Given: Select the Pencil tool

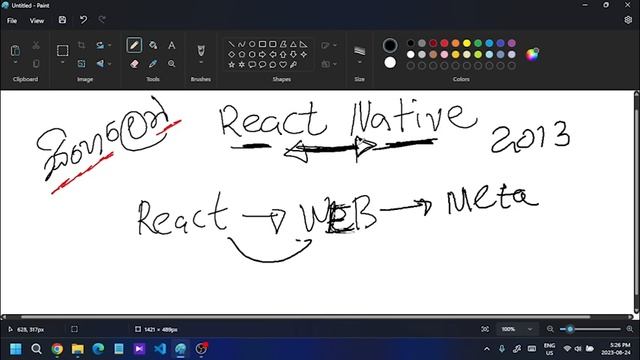Looking at the screenshot, I should point(134,45).
